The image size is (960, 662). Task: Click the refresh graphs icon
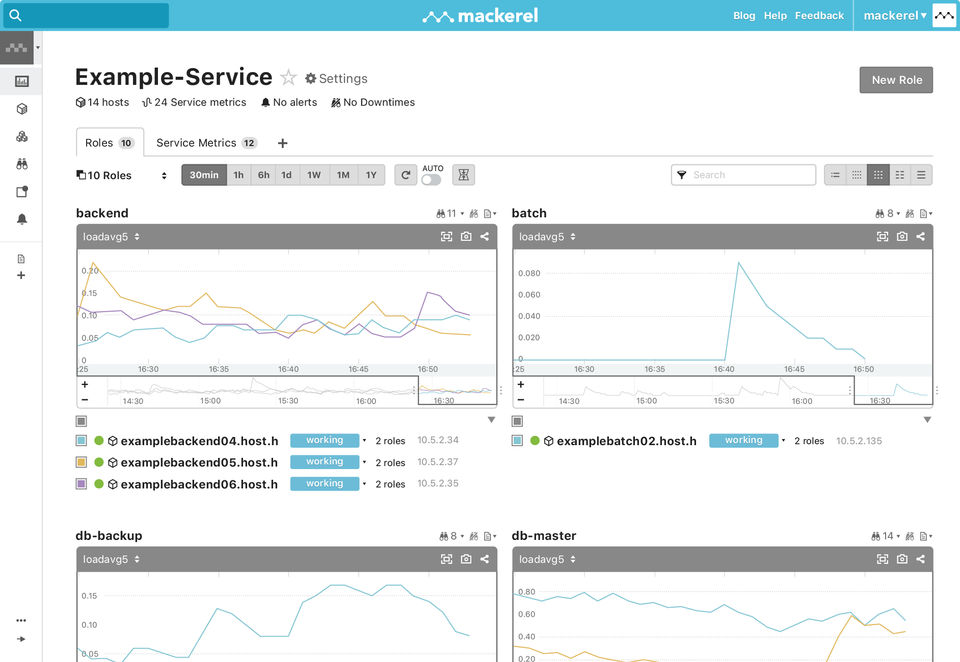coord(405,175)
